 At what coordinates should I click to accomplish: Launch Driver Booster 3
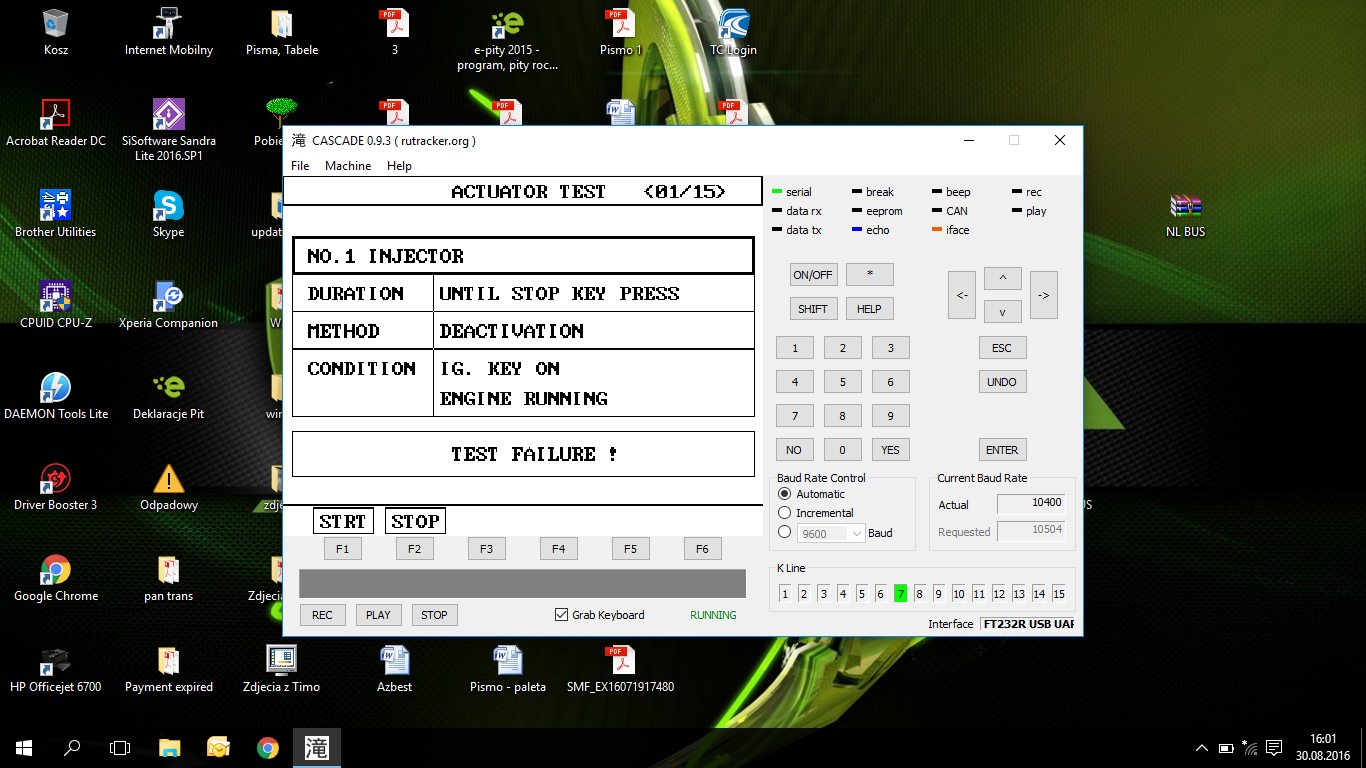pyautogui.click(x=56, y=487)
